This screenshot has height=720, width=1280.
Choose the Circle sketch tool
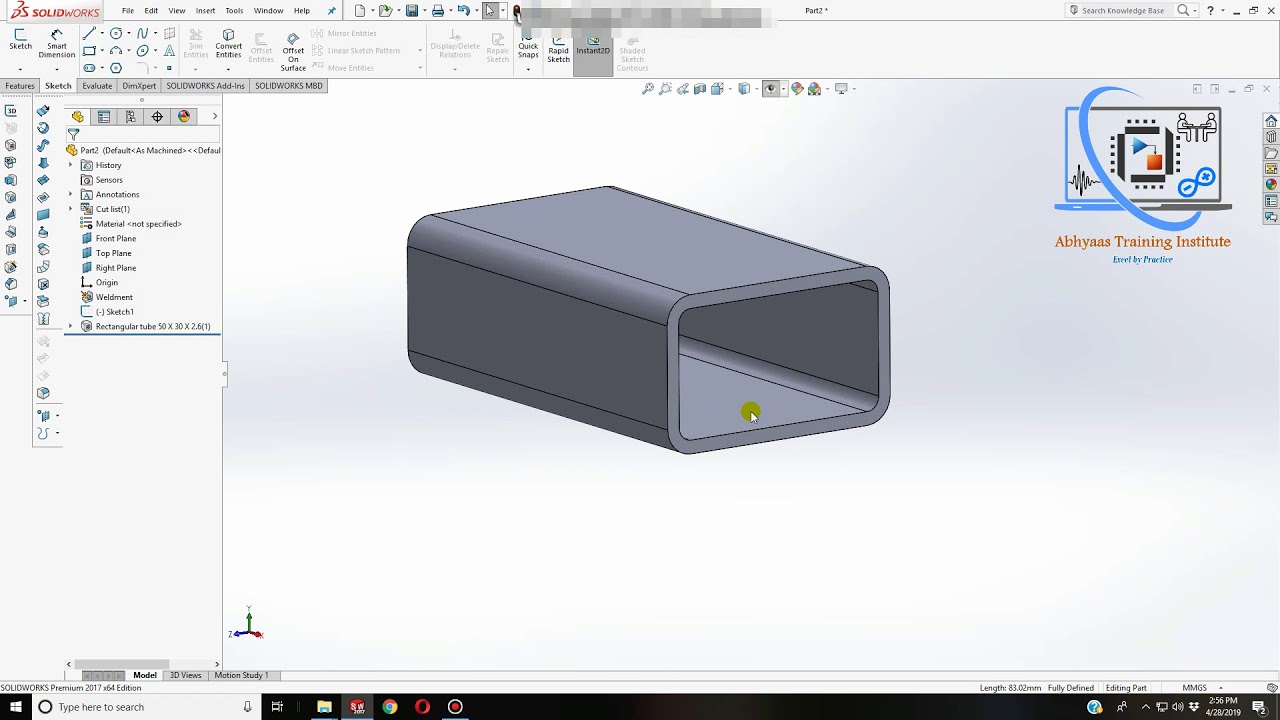point(116,33)
